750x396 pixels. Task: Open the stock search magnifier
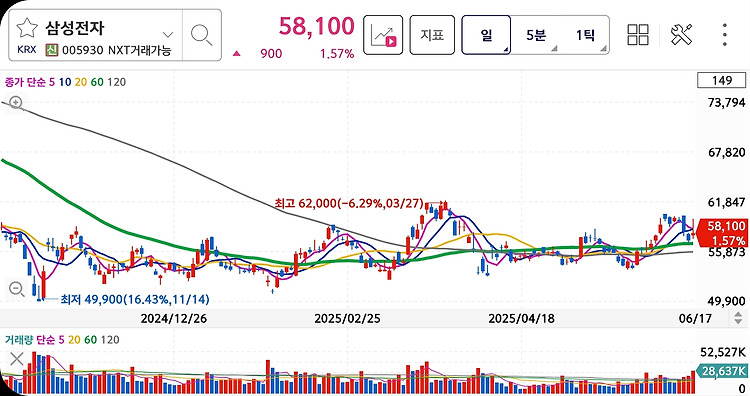[201, 35]
